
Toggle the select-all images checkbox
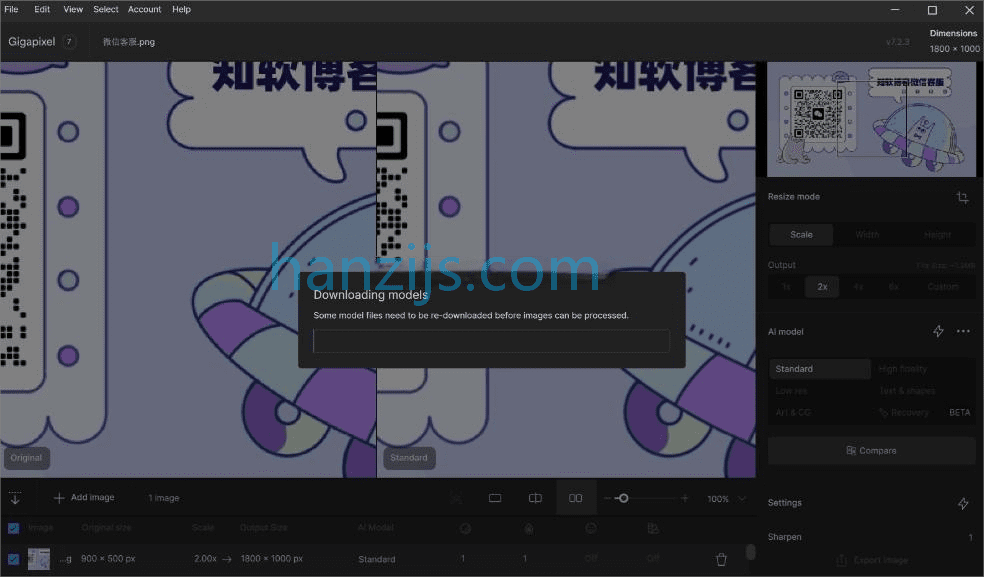click(x=13, y=528)
